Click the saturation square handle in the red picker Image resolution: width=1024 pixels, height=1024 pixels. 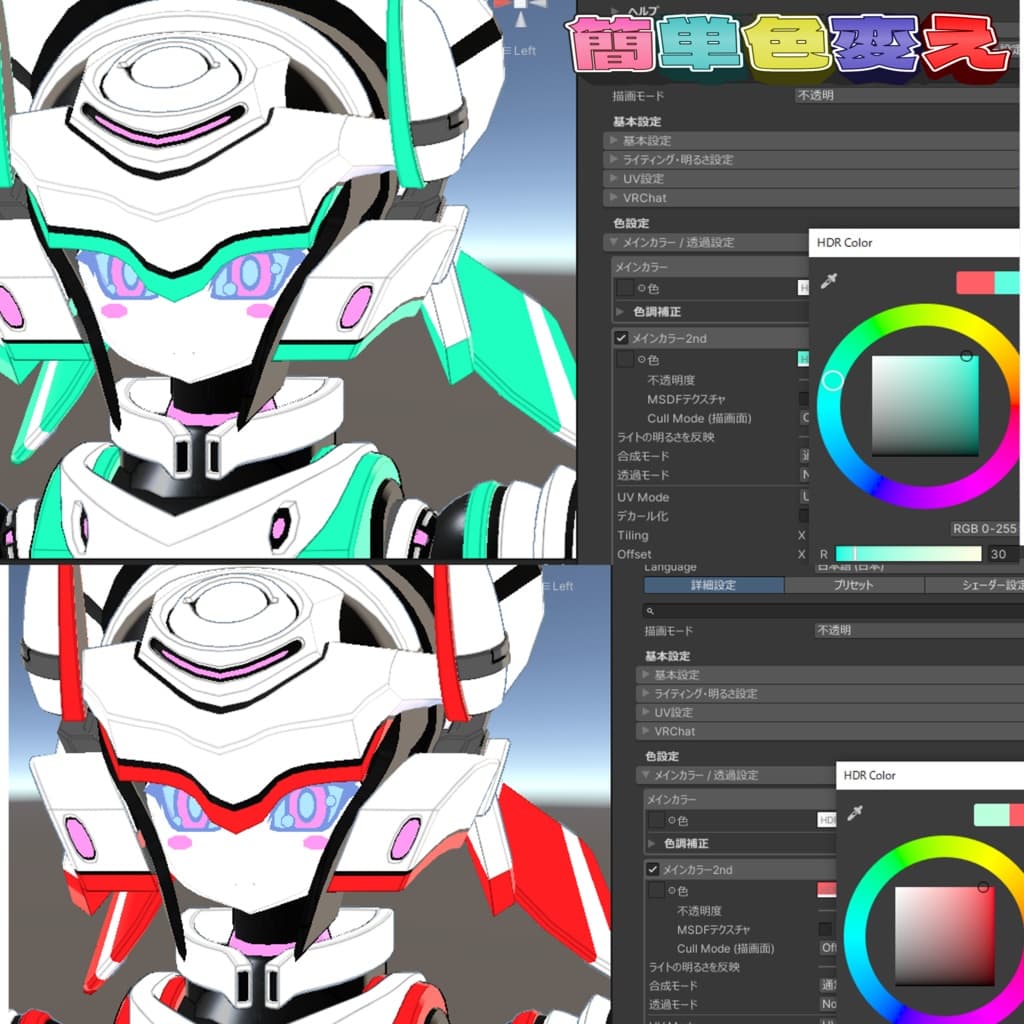click(984, 887)
